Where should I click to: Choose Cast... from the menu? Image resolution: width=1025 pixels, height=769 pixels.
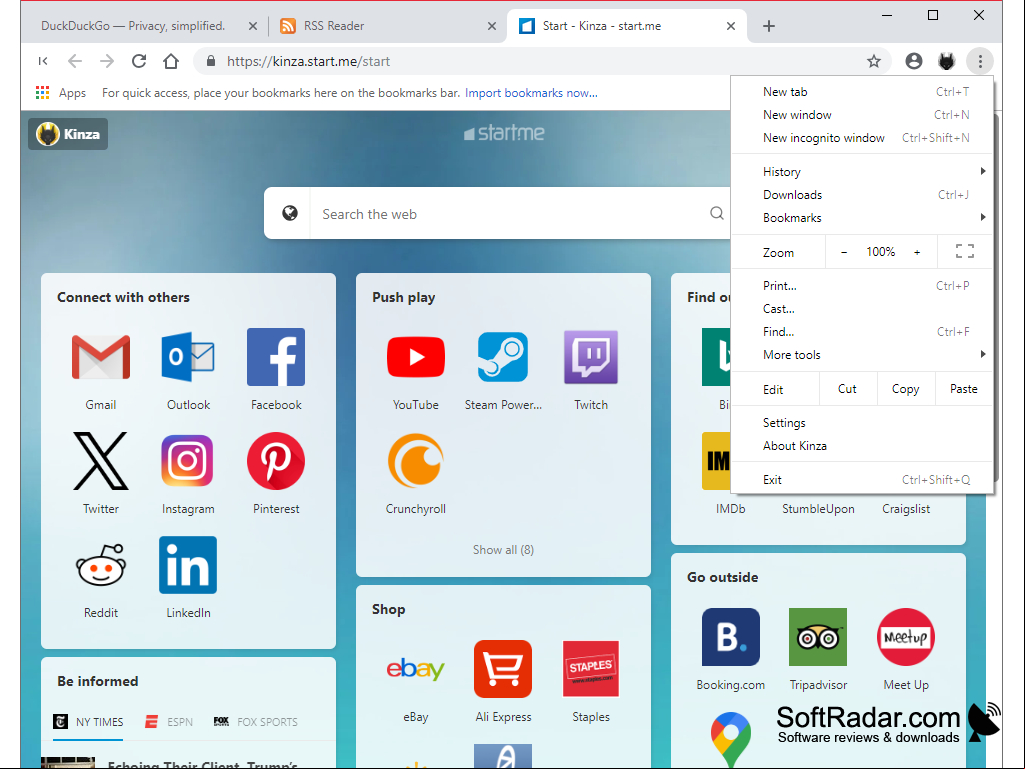[x=862, y=309]
